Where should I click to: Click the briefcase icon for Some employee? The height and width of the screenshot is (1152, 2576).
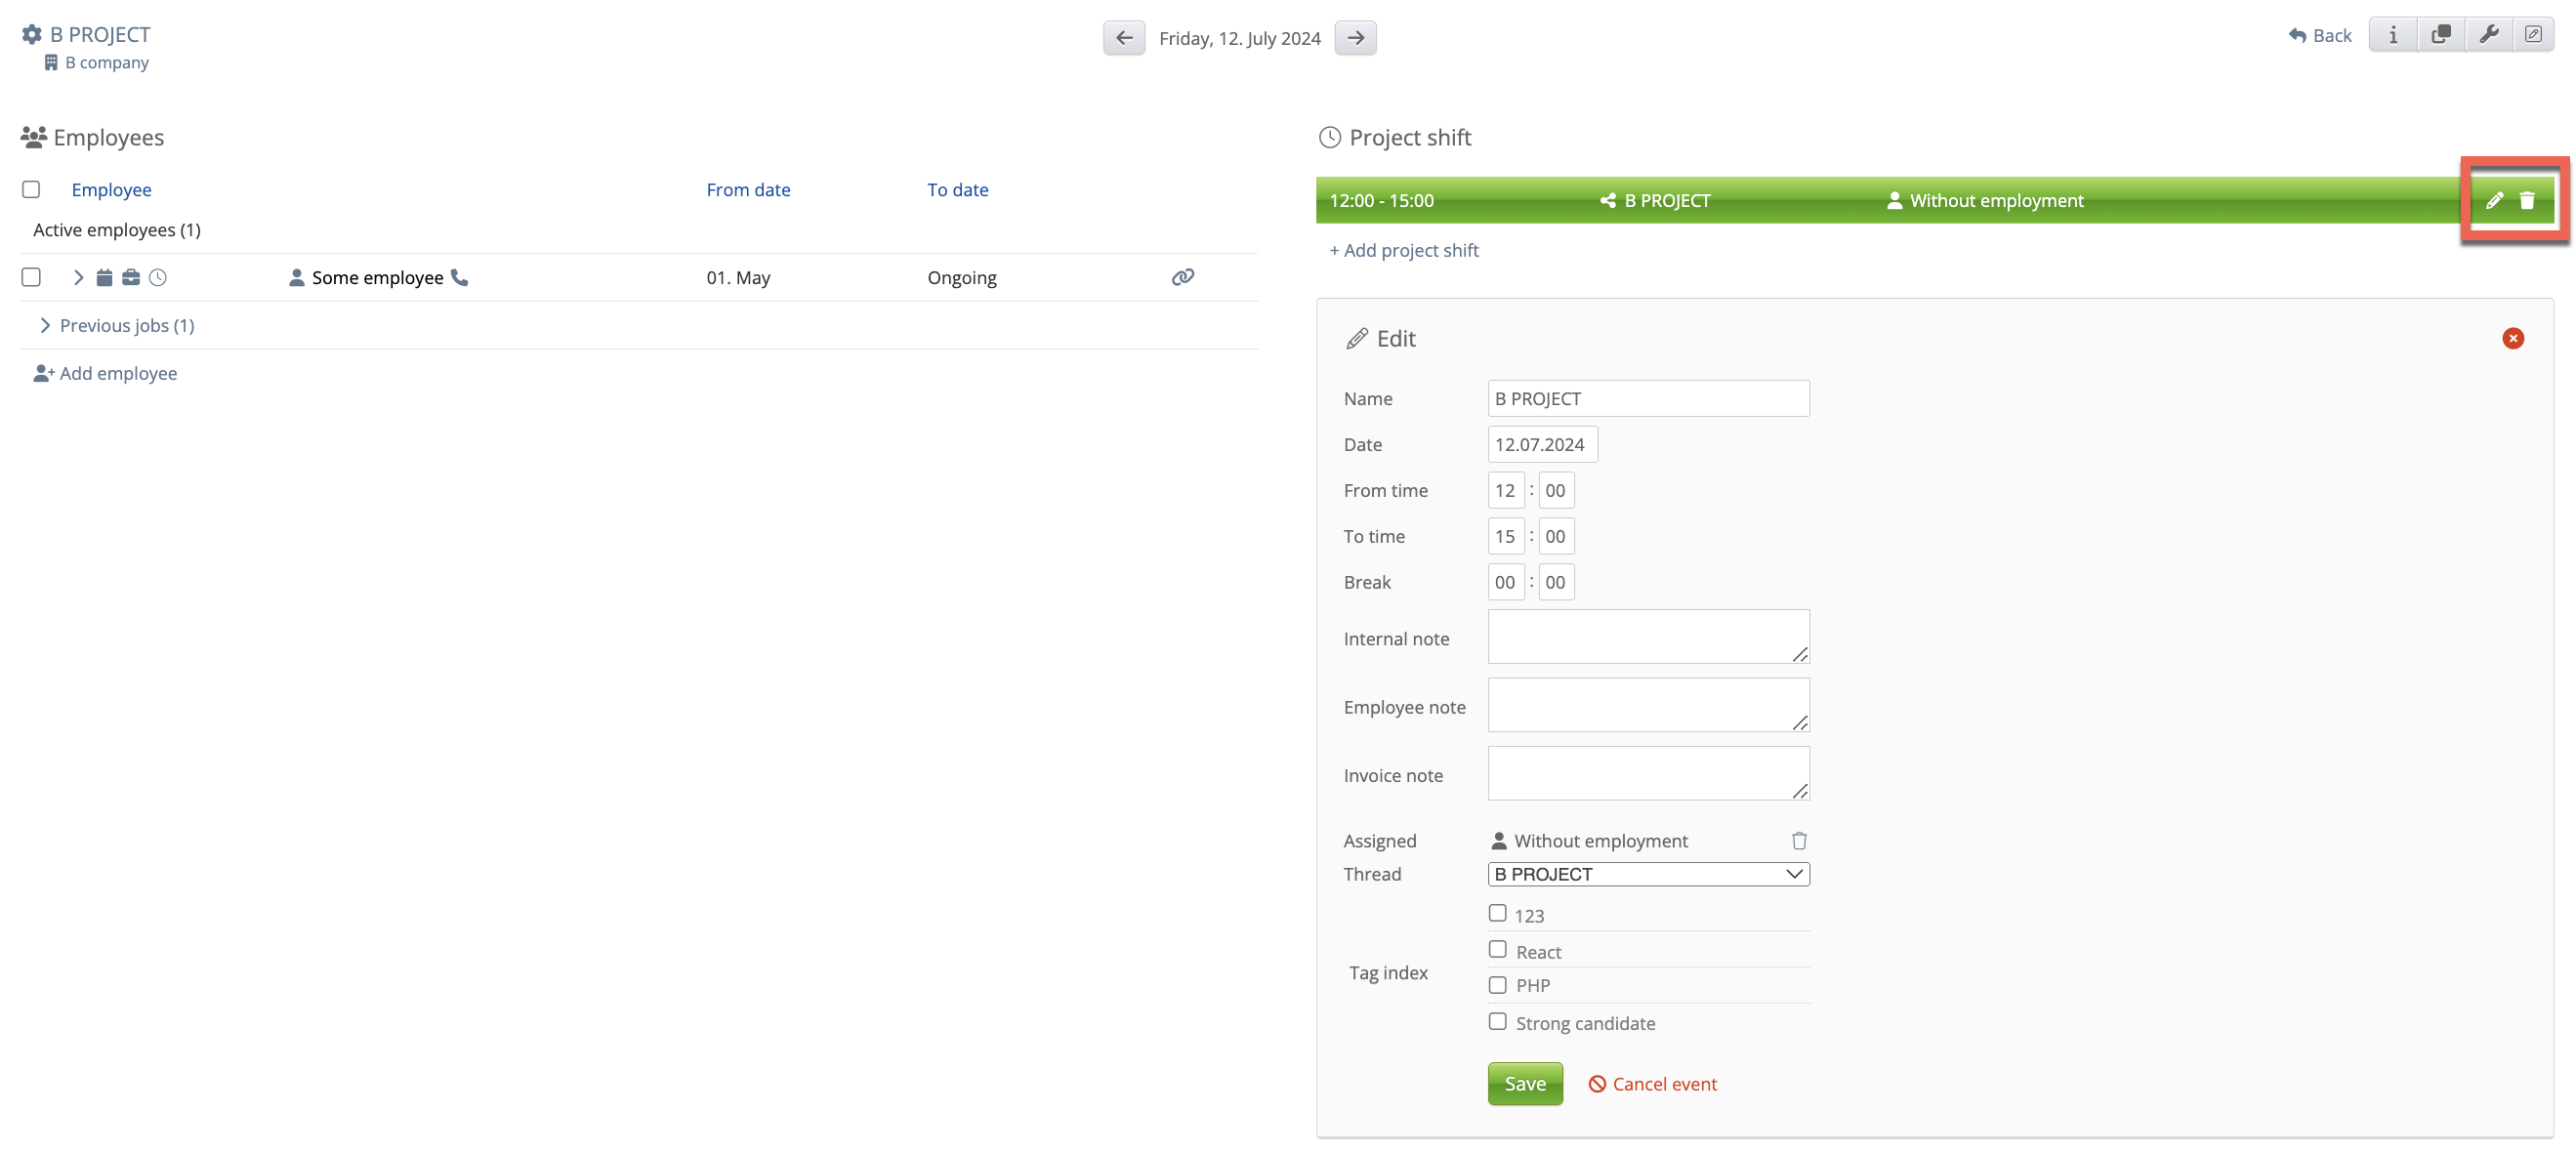pos(131,277)
